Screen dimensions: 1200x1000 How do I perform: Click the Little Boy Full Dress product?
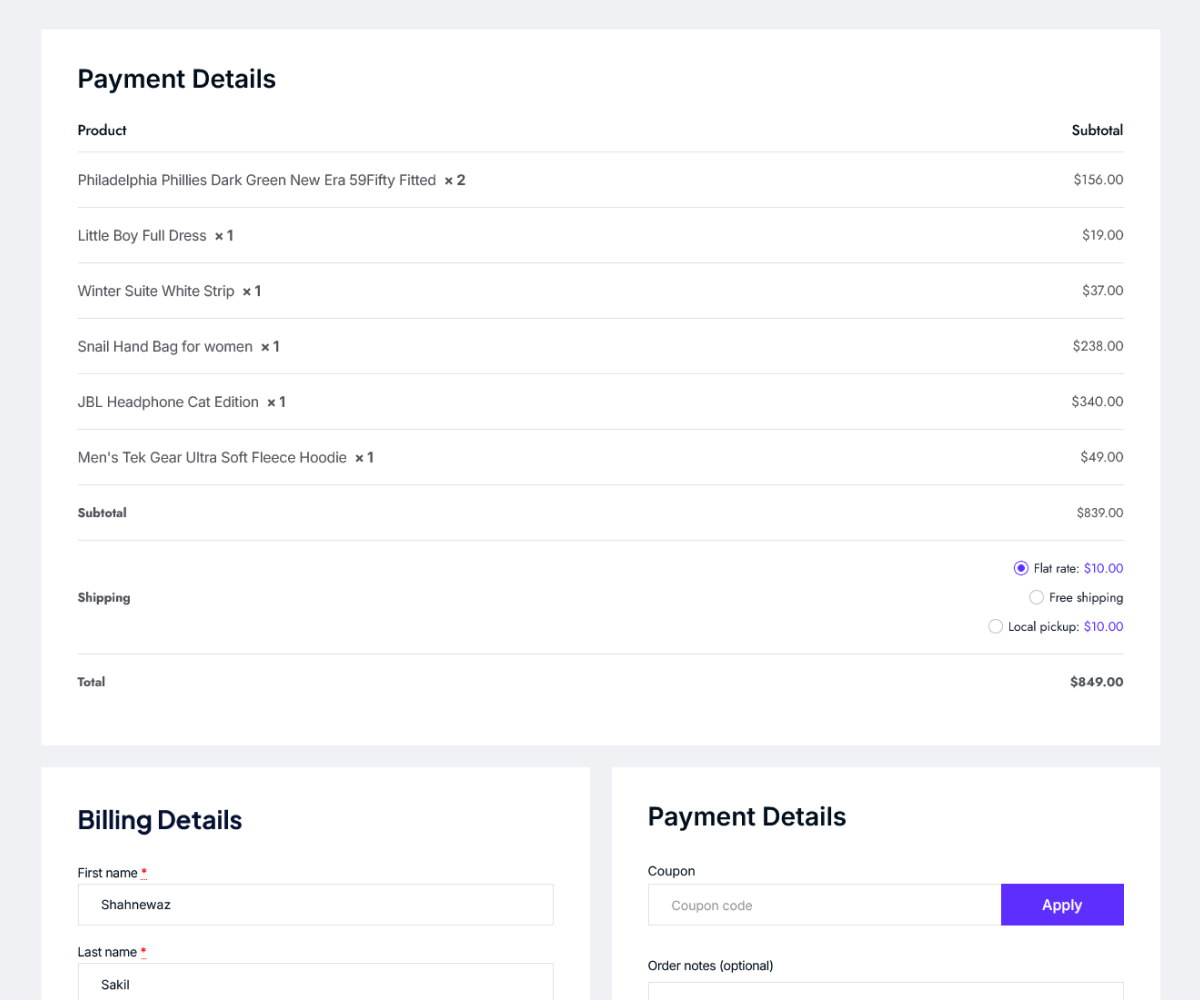142,236
